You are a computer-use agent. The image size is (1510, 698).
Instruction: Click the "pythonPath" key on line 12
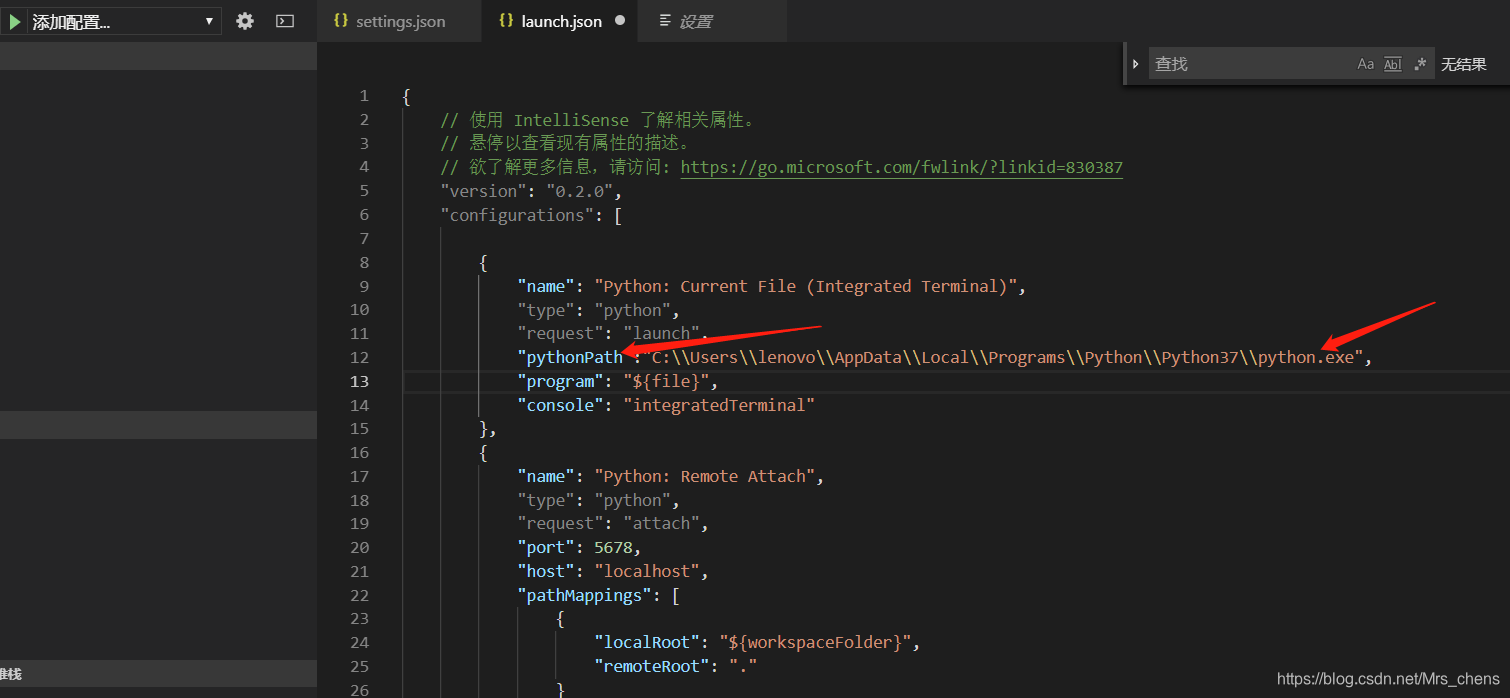(x=574, y=357)
